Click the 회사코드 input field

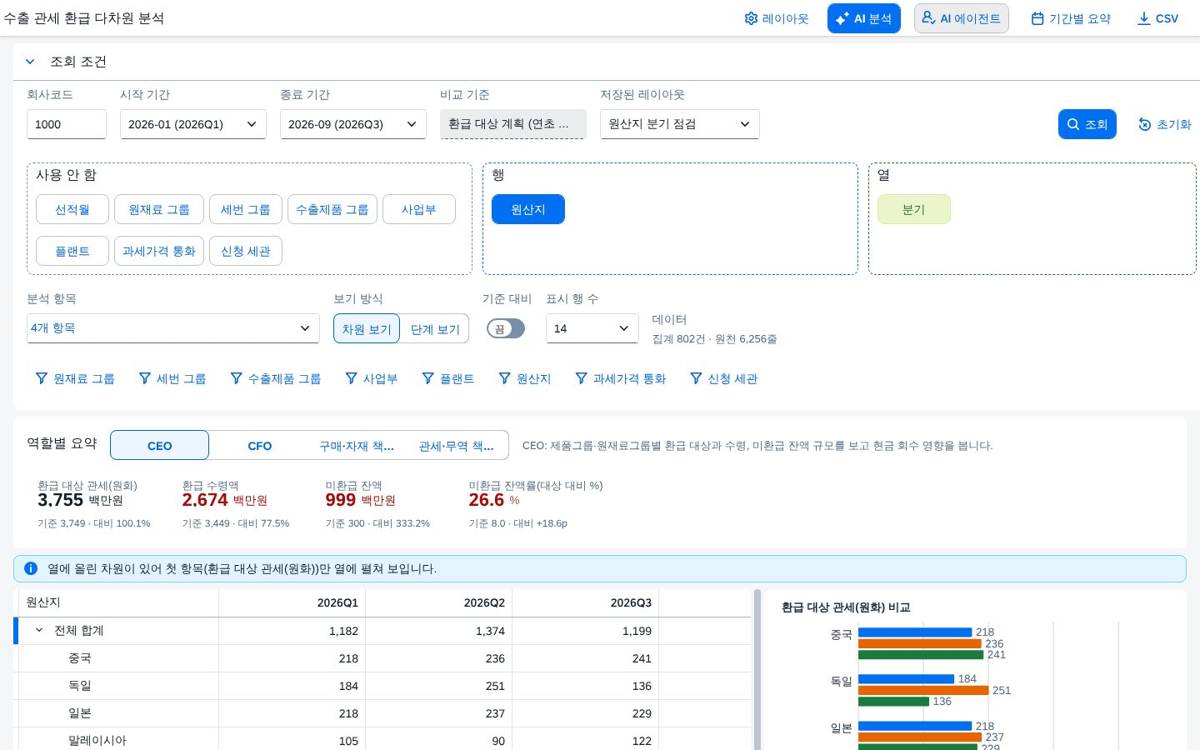[x=67, y=124]
